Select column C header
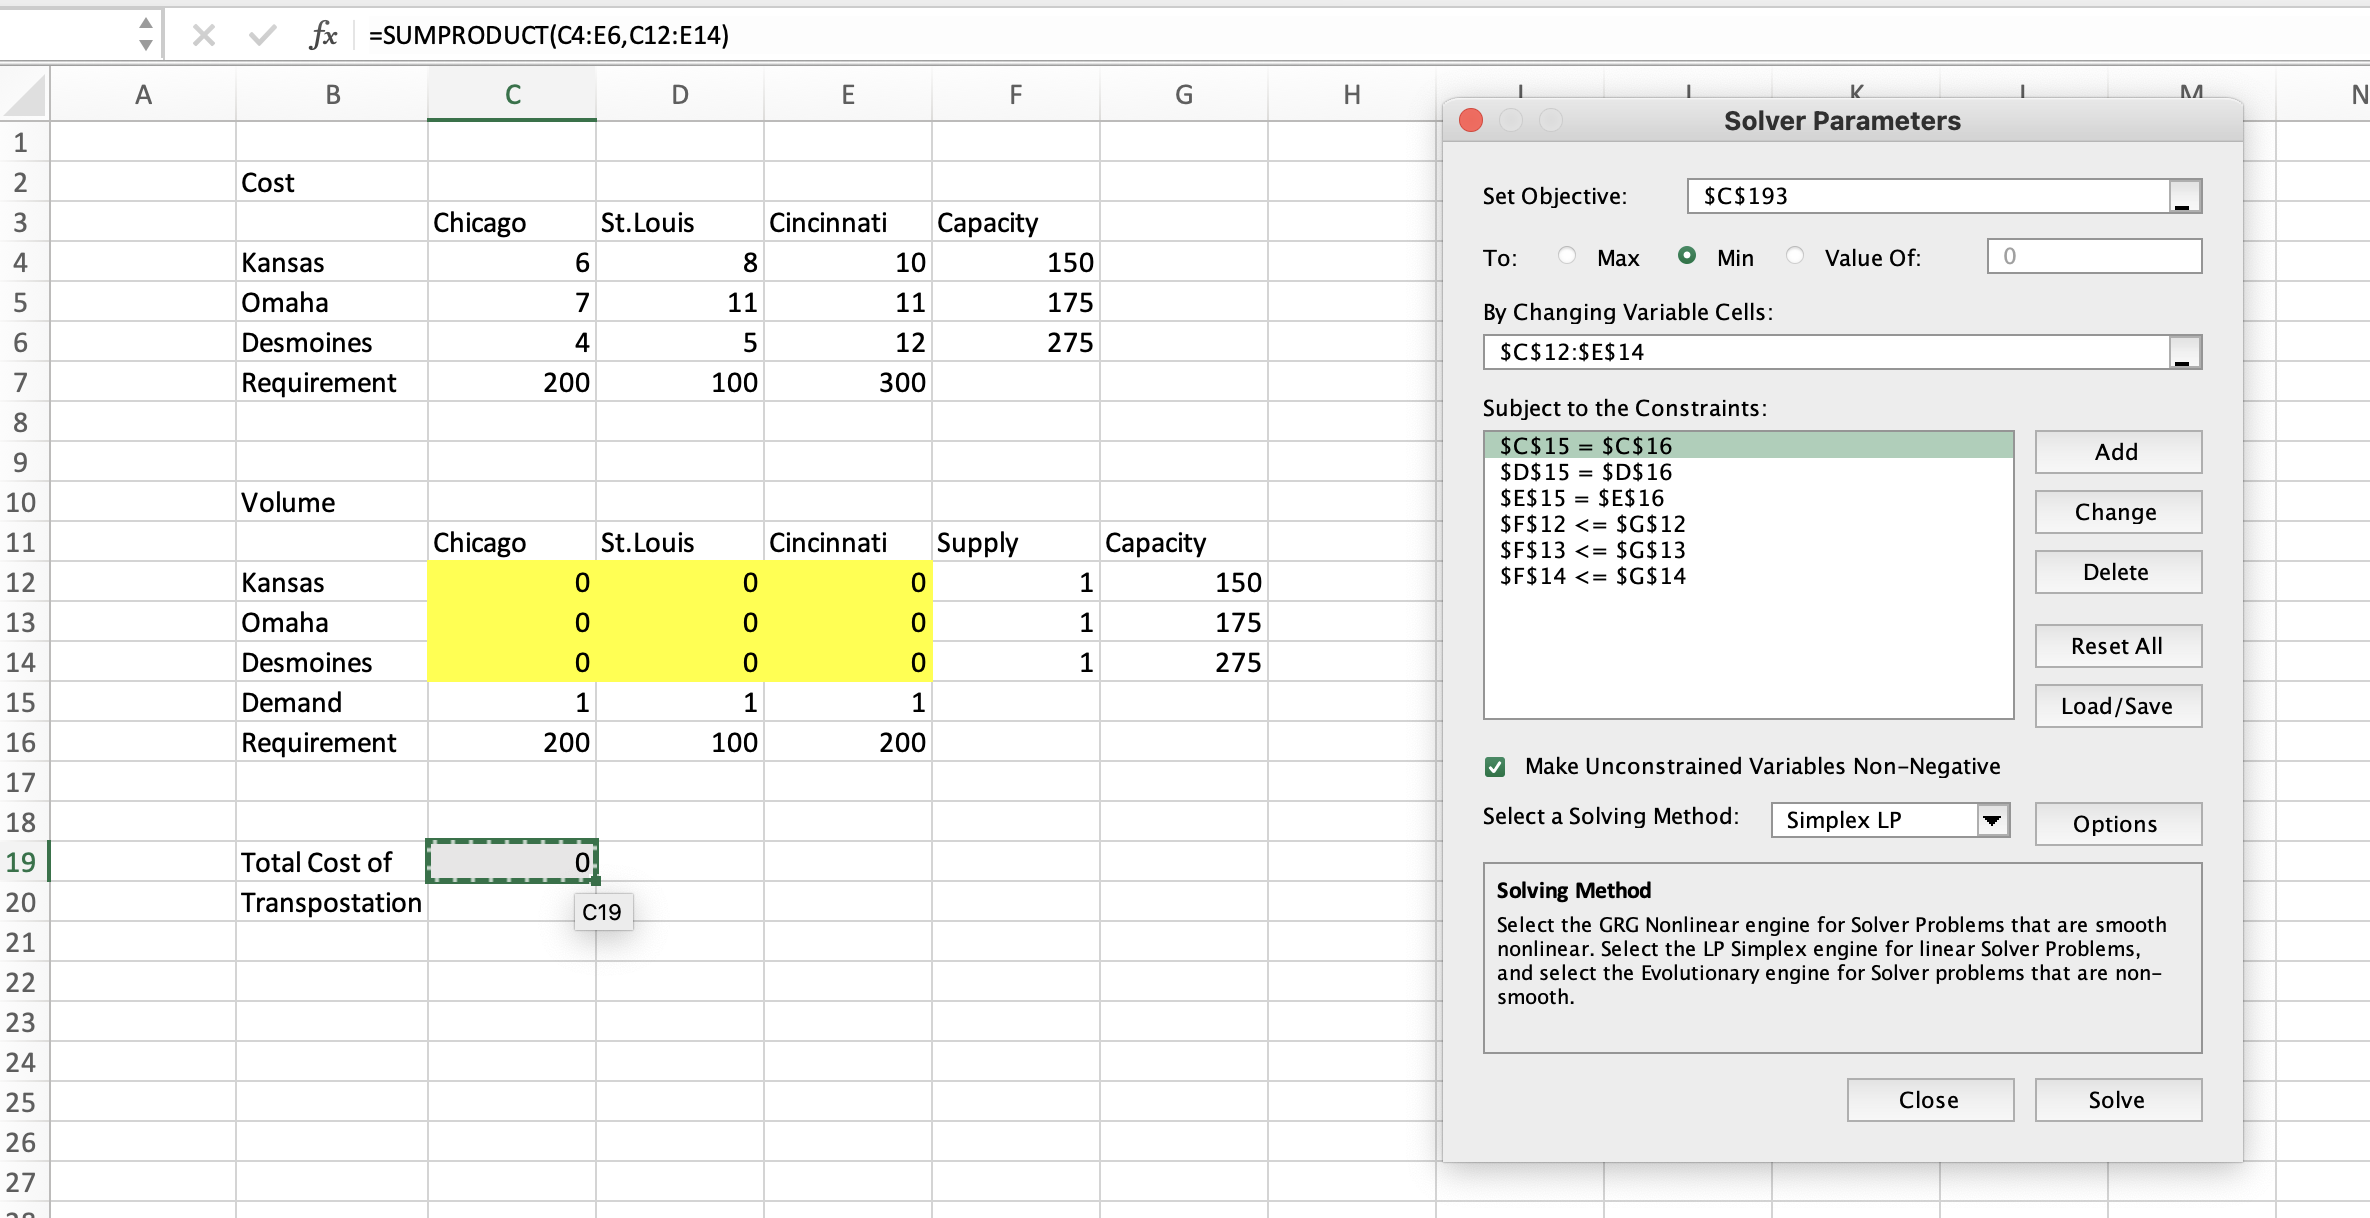Viewport: 2370px width, 1218px height. click(512, 95)
